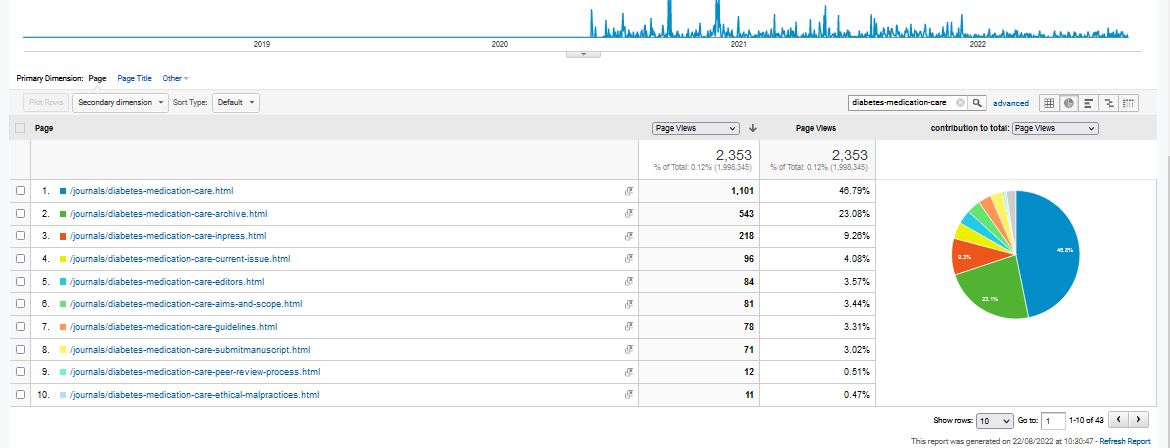Expand the Other primary dimension menu

click(x=175, y=78)
